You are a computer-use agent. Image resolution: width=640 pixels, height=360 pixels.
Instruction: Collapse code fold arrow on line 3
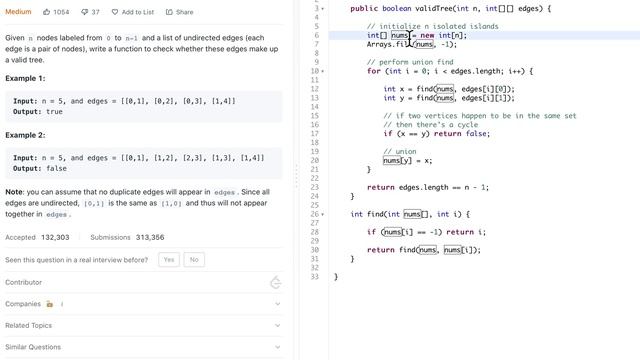(323, 9)
